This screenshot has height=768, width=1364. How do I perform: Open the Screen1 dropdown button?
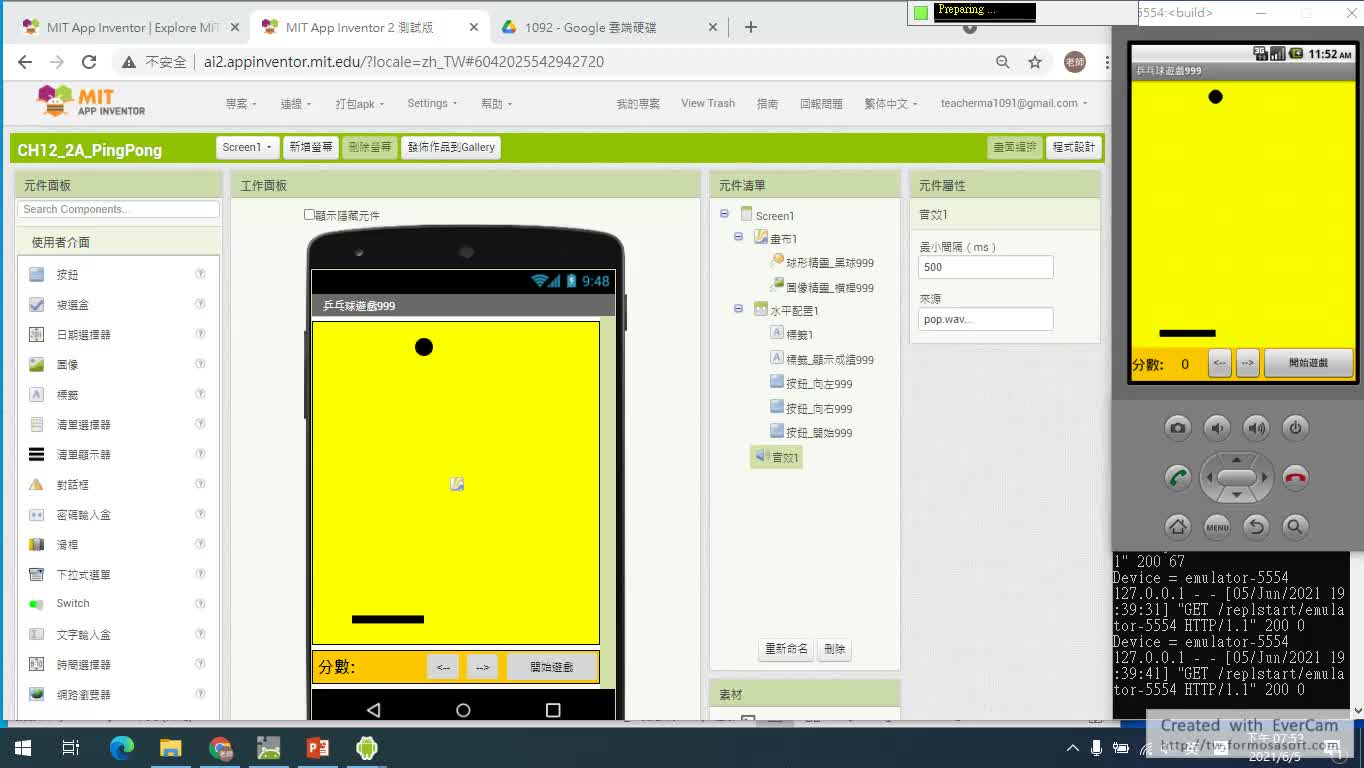coord(247,147)
